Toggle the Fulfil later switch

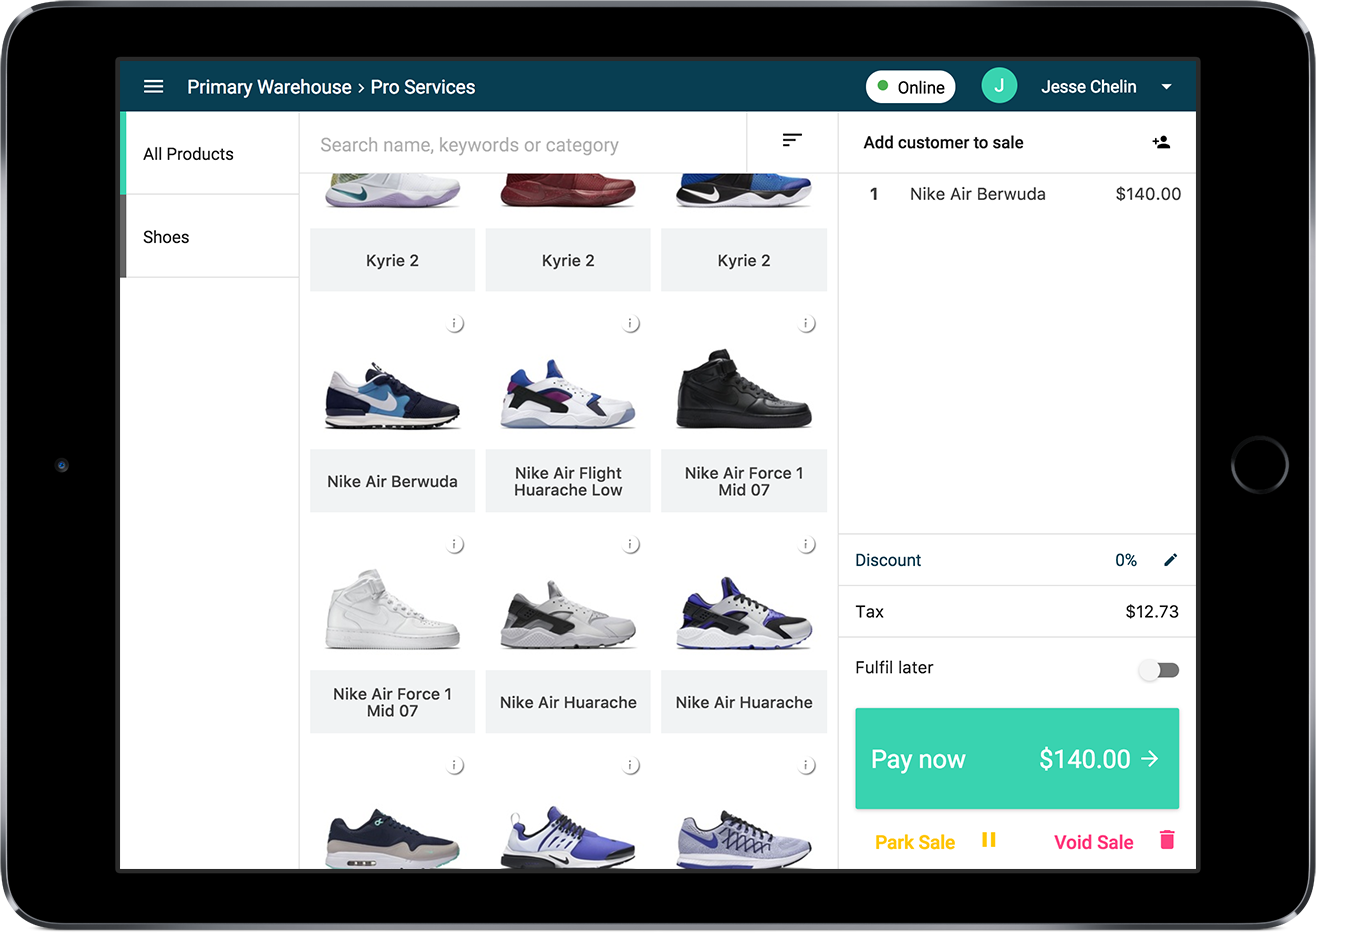point(1160,670)
